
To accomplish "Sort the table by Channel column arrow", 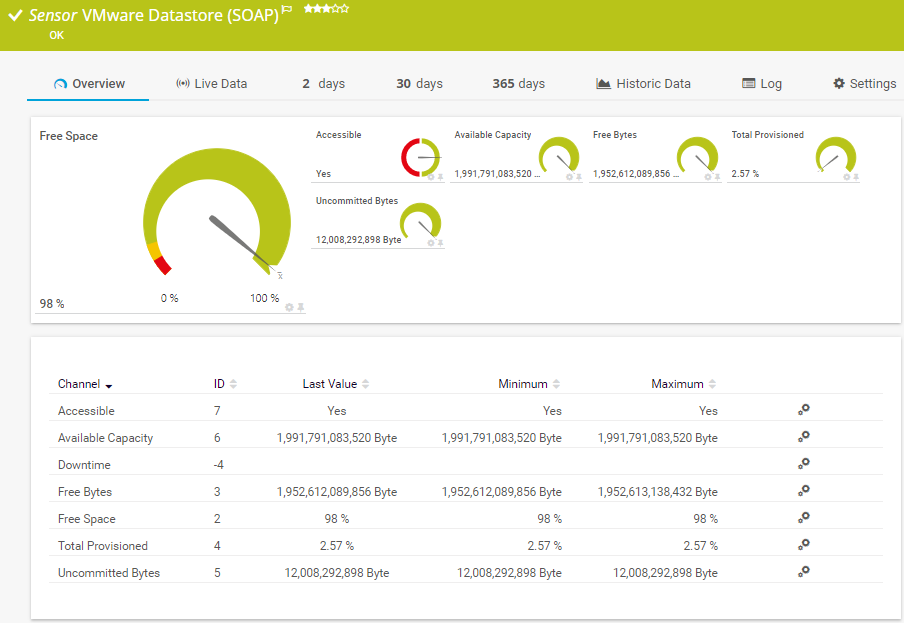I will coord(108,385).
